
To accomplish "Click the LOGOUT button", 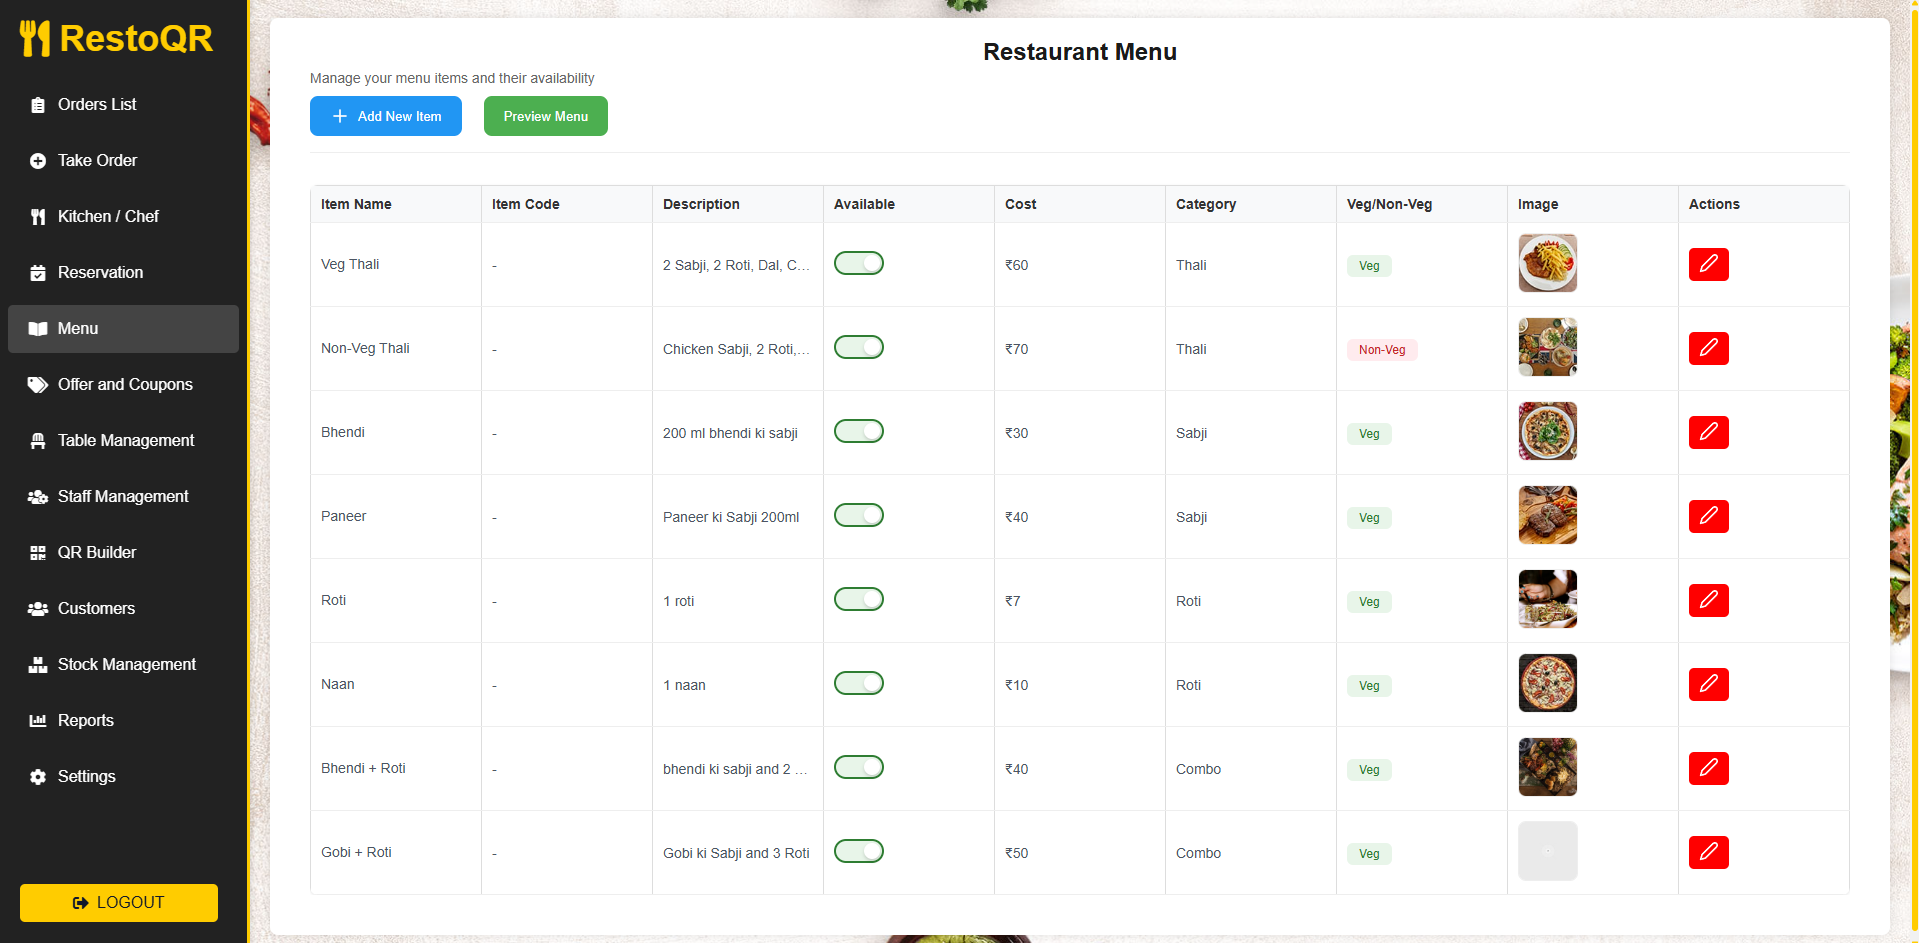I will pos(119,903).
